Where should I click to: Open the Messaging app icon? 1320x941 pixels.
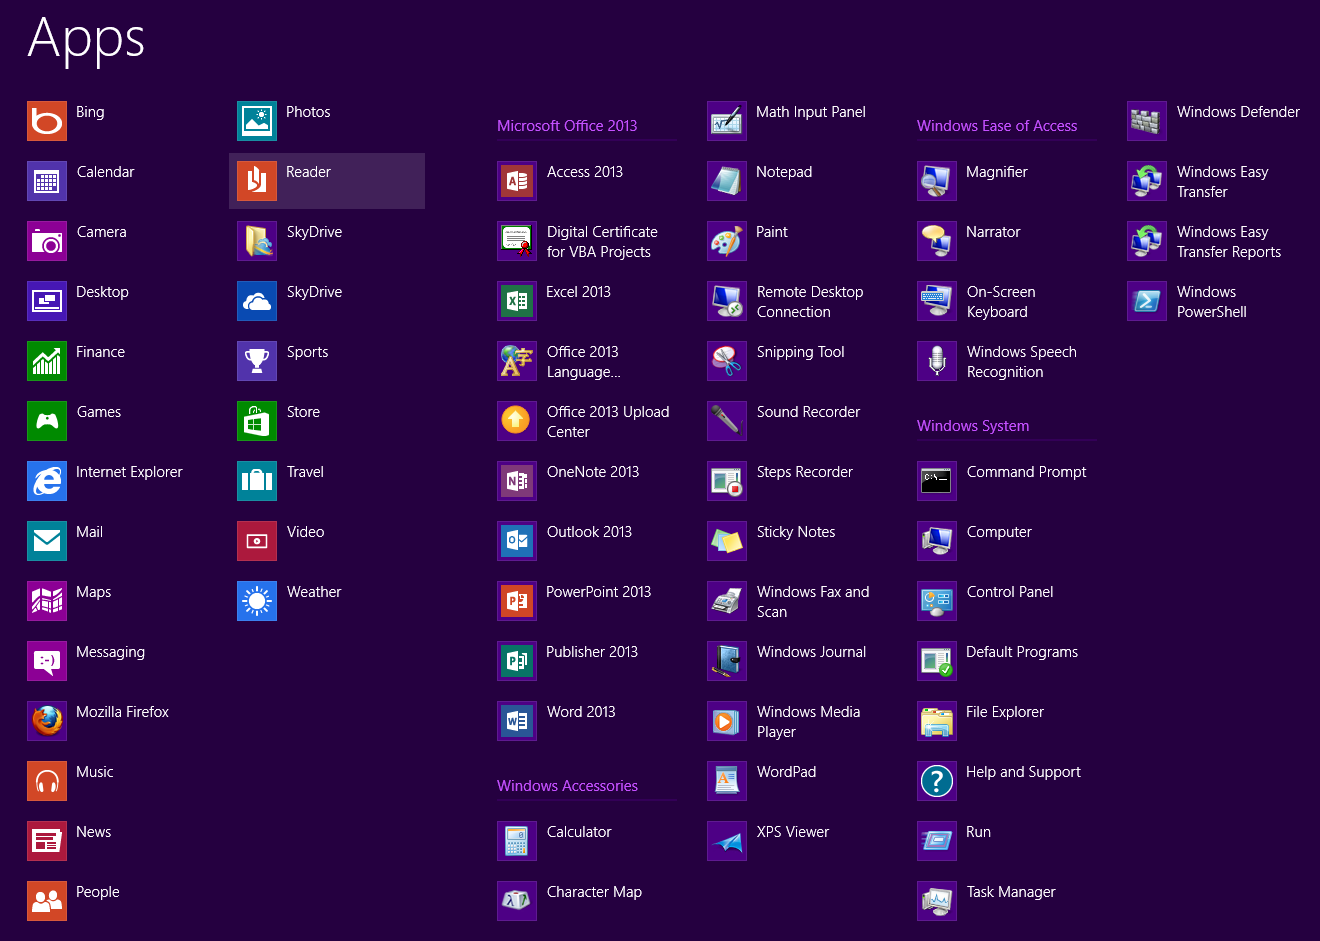point(47,661)
